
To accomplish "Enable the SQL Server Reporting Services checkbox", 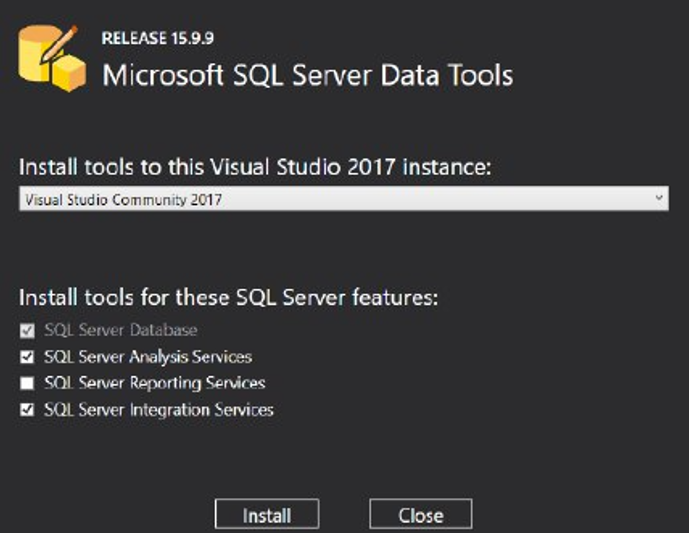I will coord(27,383).
